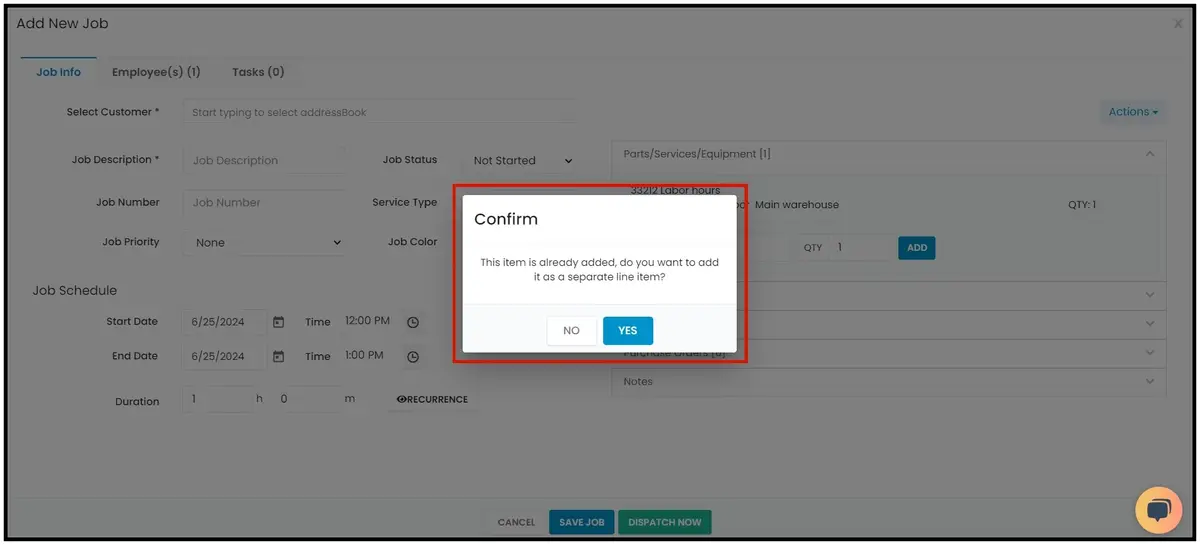Open the Job Priority dropdown

point(264,242)
